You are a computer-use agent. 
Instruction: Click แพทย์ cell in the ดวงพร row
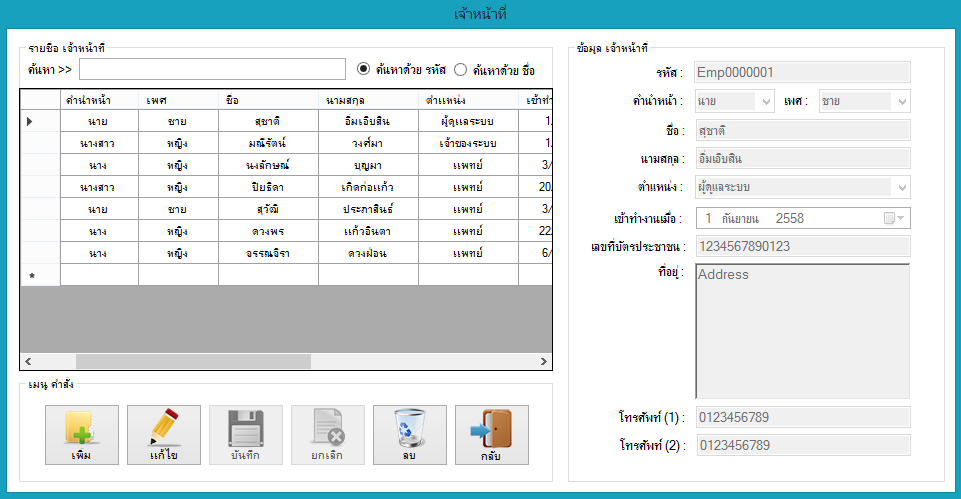pyautogui.click(x=468, y=232)
